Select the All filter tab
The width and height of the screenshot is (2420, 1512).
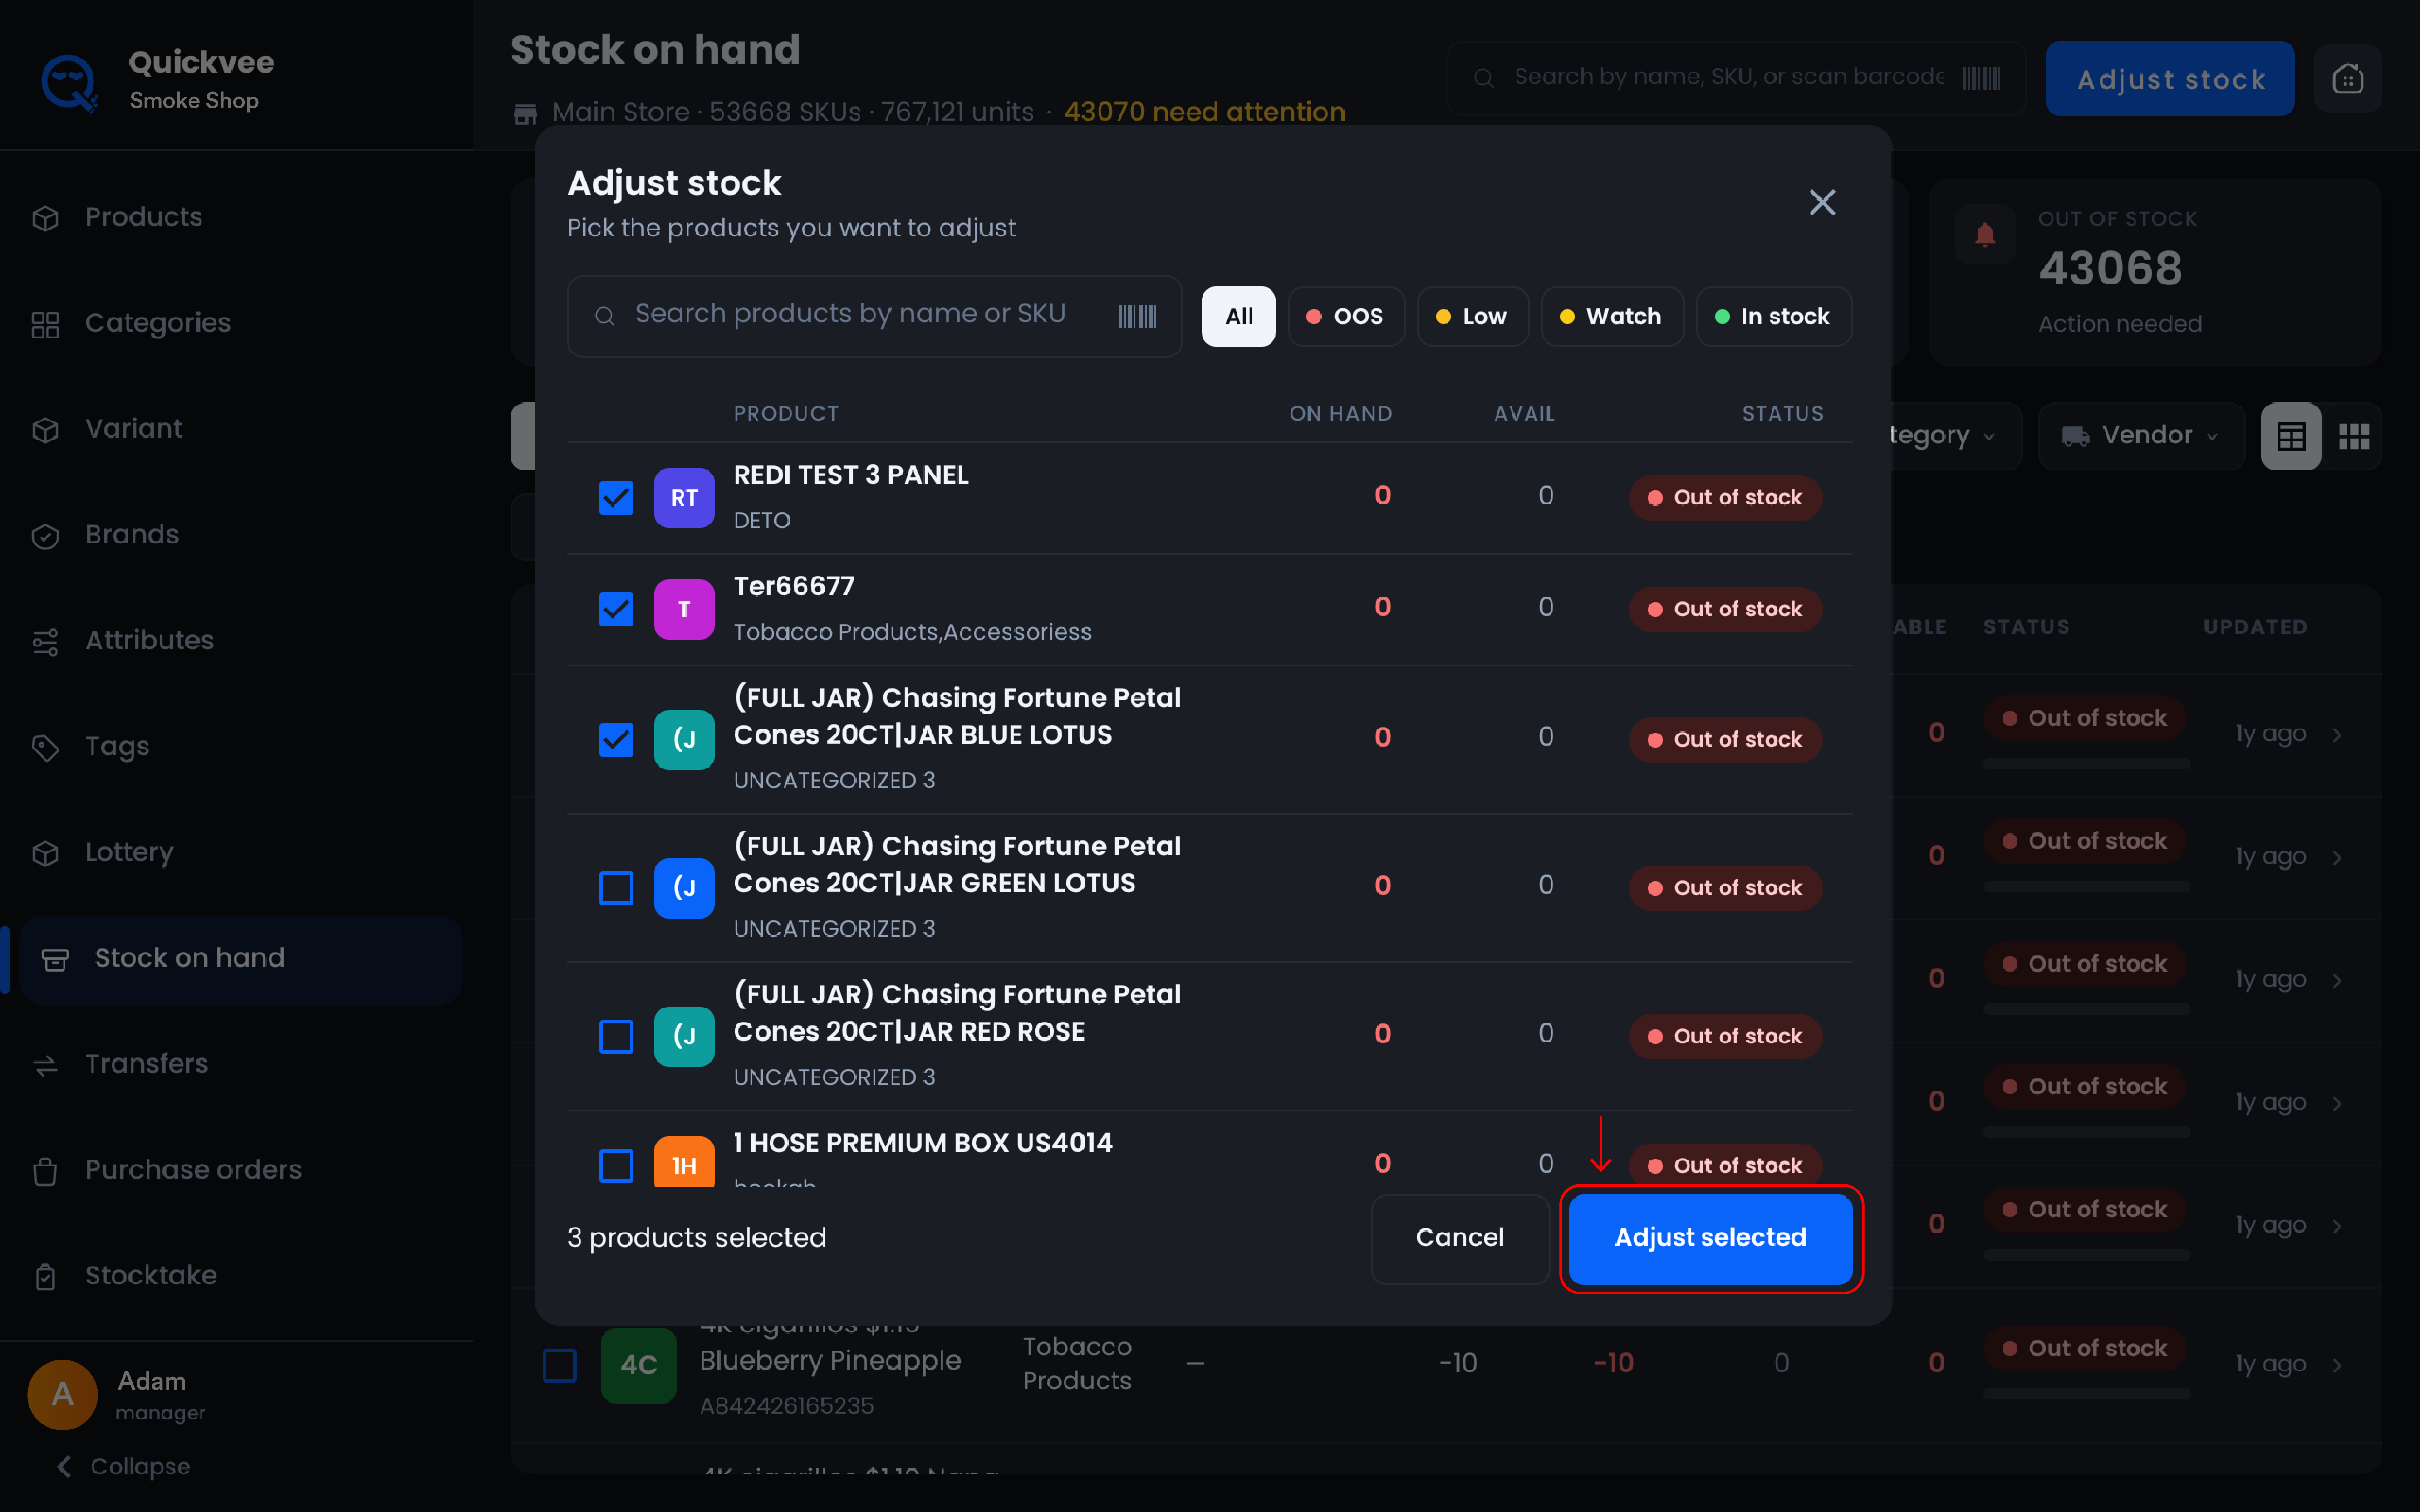(1238, 317)
